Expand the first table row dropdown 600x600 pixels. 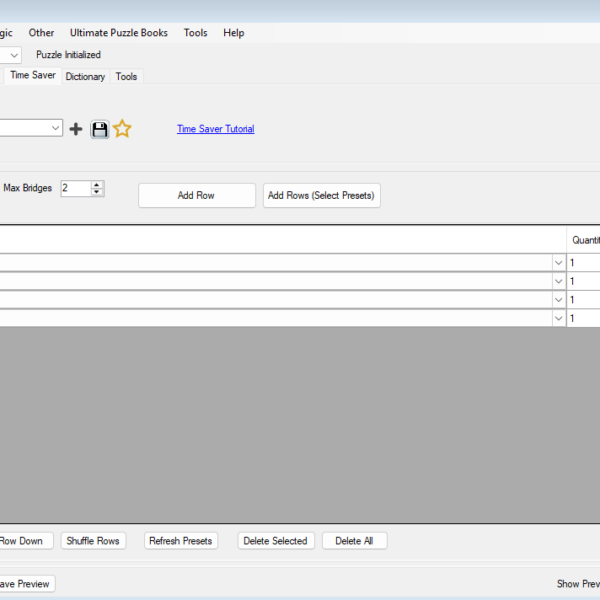pyautogui.click(x=558, y=262)
